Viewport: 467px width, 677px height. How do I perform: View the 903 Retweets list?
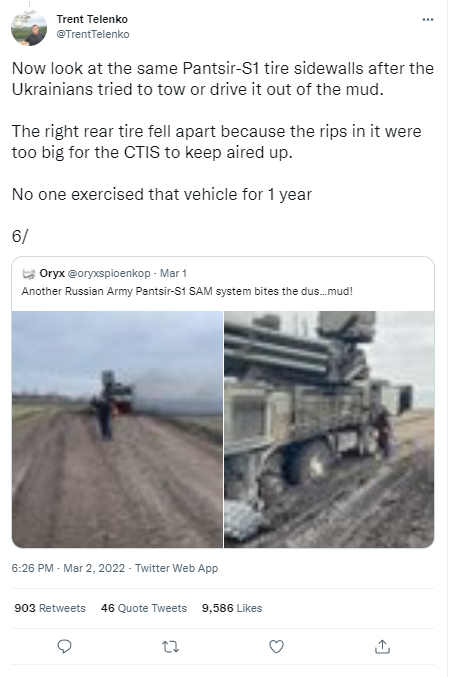click(x=50, y=608)
